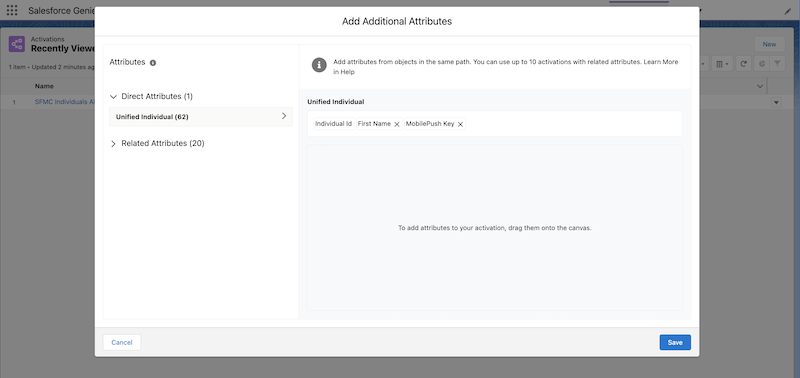This screenshot has width=800, height=378.
Task: Remove the First Name attribute pill
Action: (x=396, y=124)
